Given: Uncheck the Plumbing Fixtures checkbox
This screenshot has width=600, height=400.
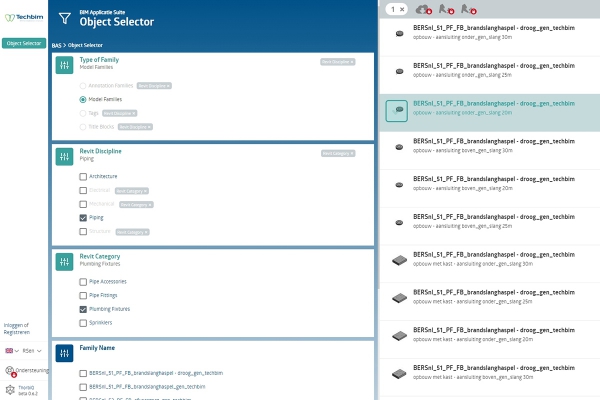Looking at the screenshot, I should pos(83,309).
